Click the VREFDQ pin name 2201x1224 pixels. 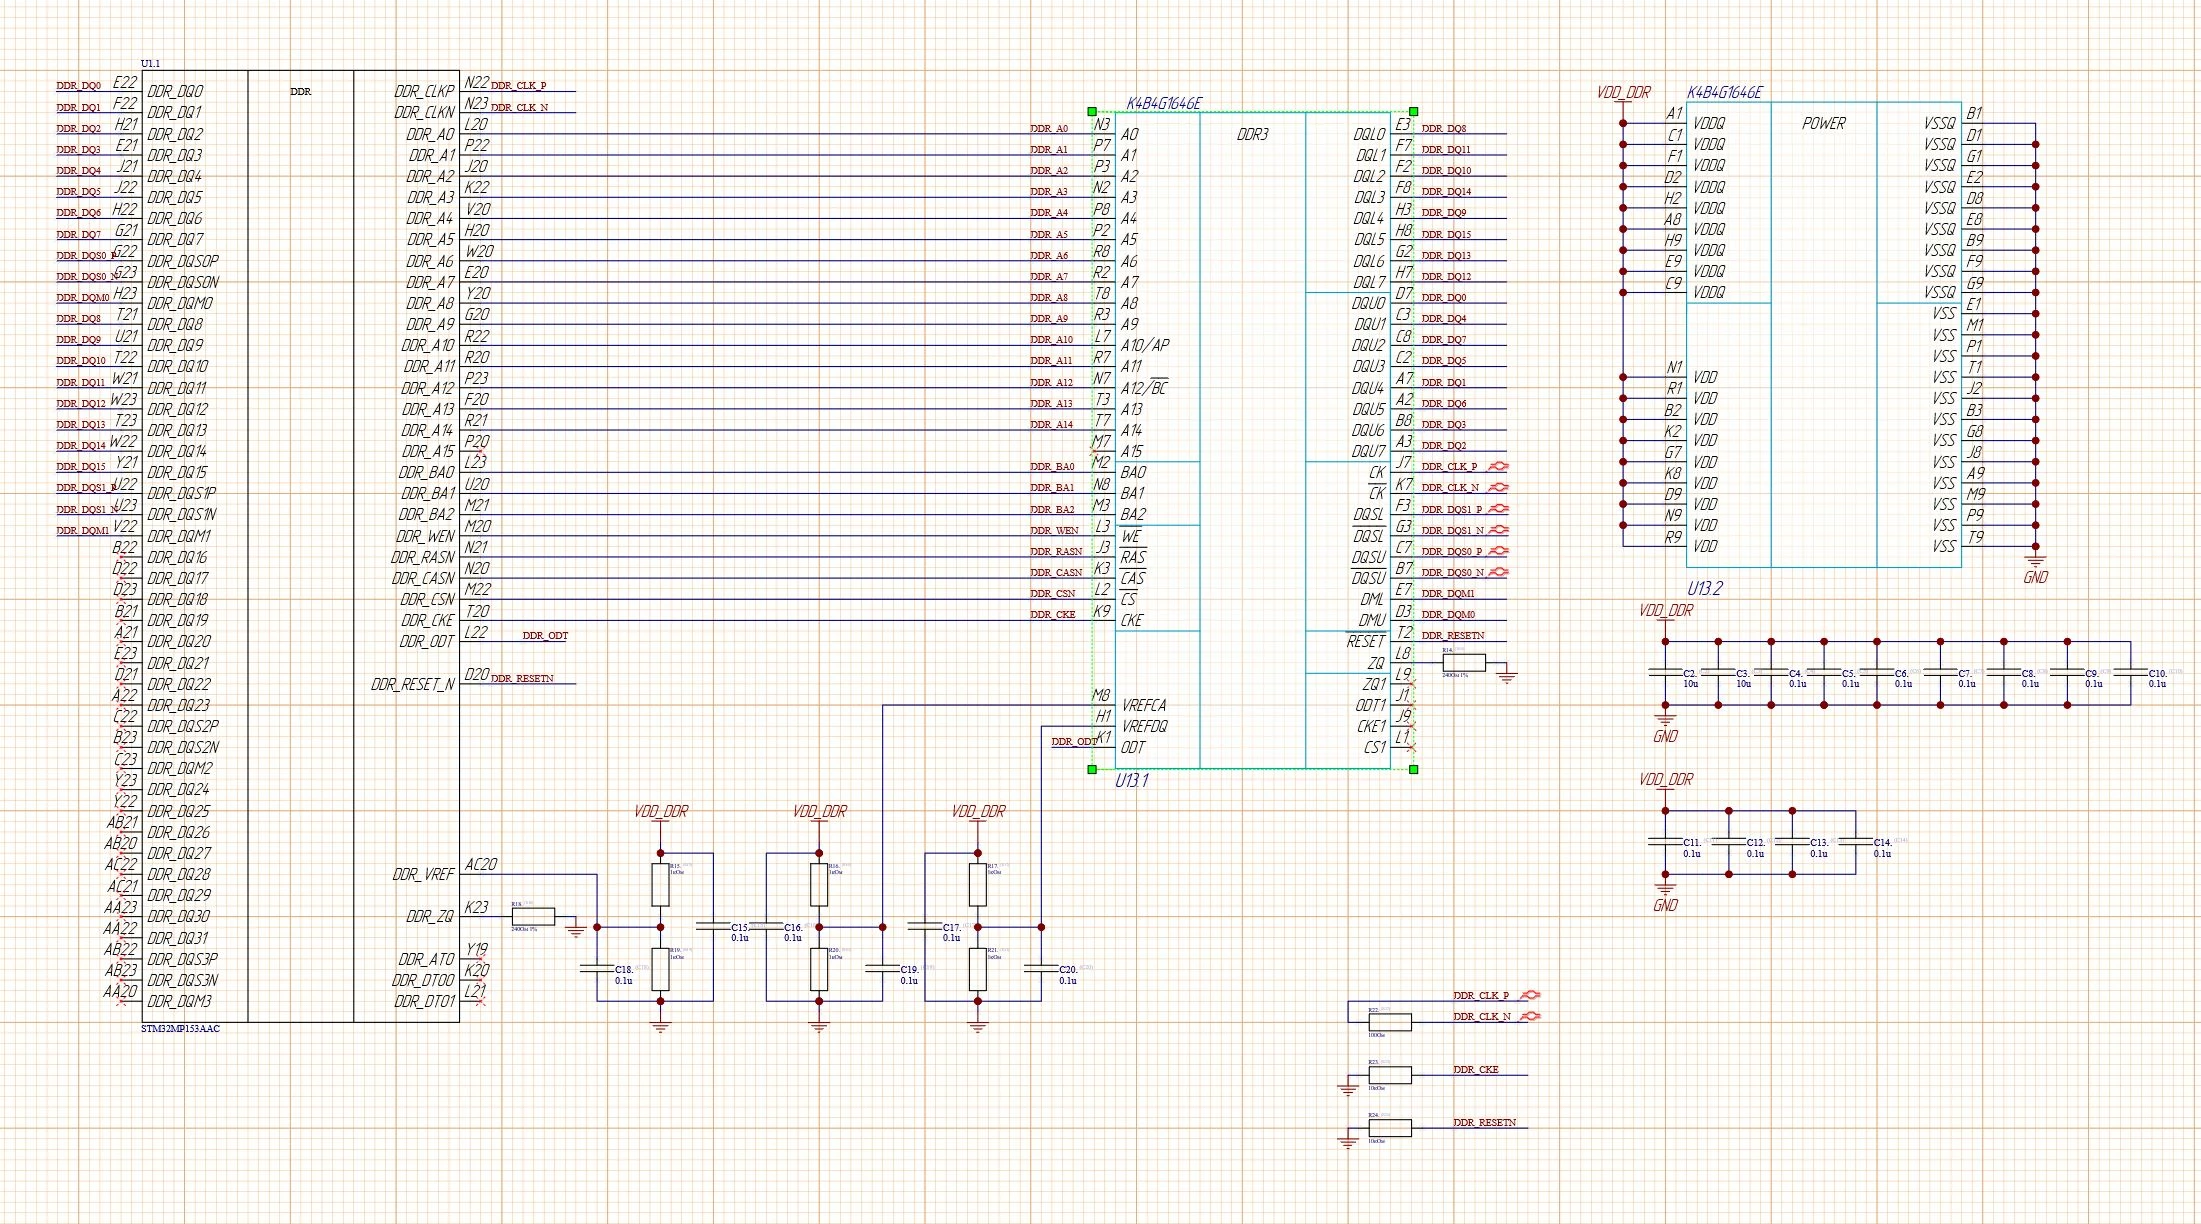tap(1144, 726)
